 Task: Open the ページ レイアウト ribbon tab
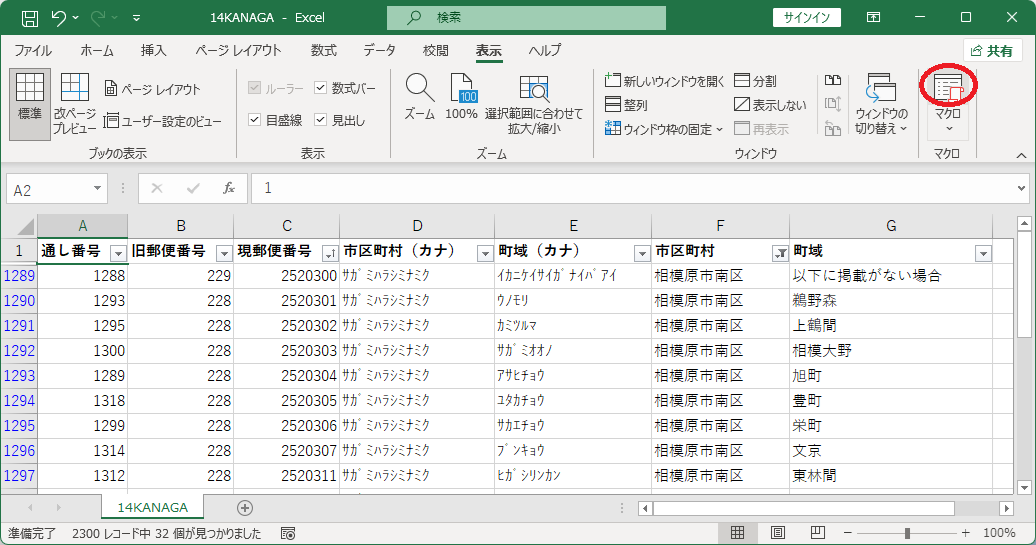pos(239,51)
